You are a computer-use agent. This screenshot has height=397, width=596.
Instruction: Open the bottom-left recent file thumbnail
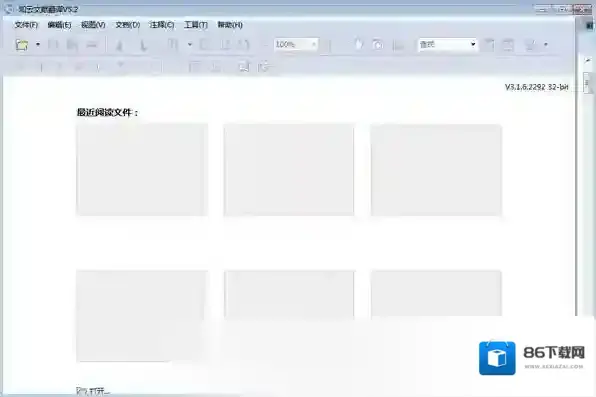(142, 316)
